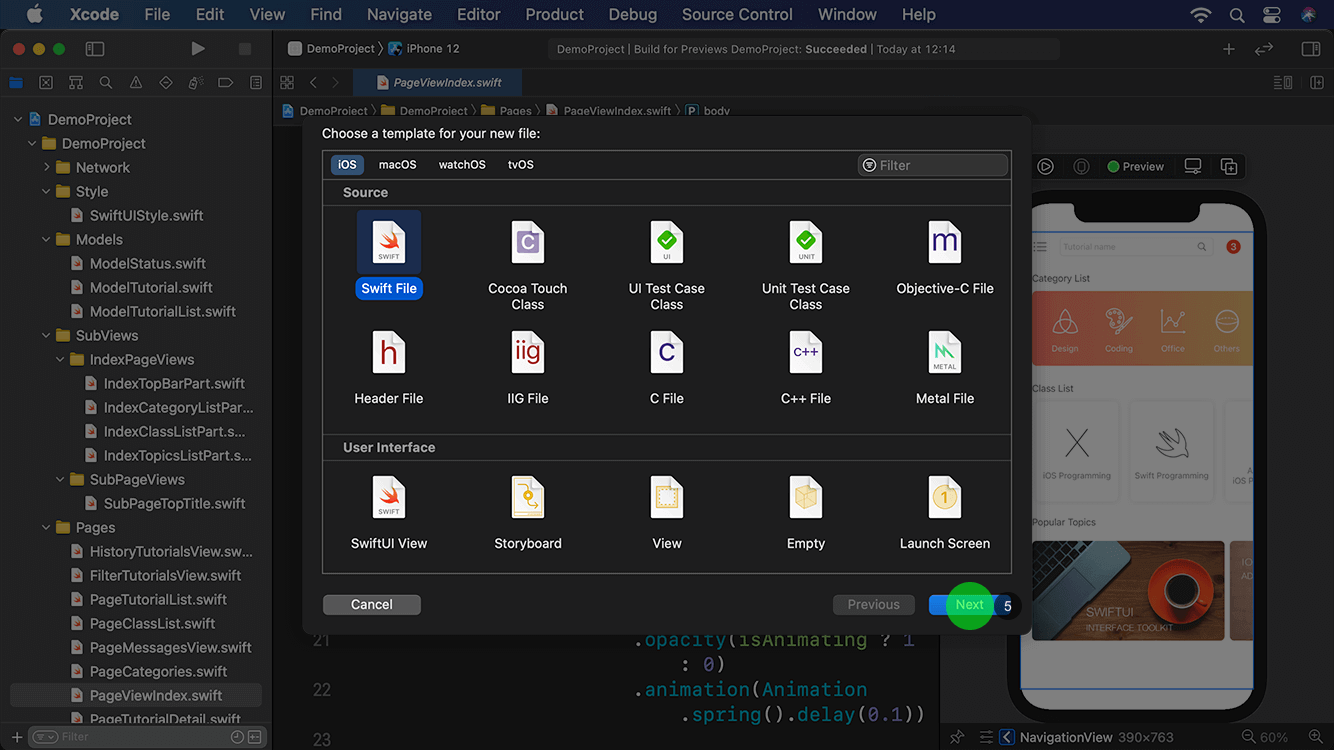Open Control Center in the menu bar

[1272, 14]
